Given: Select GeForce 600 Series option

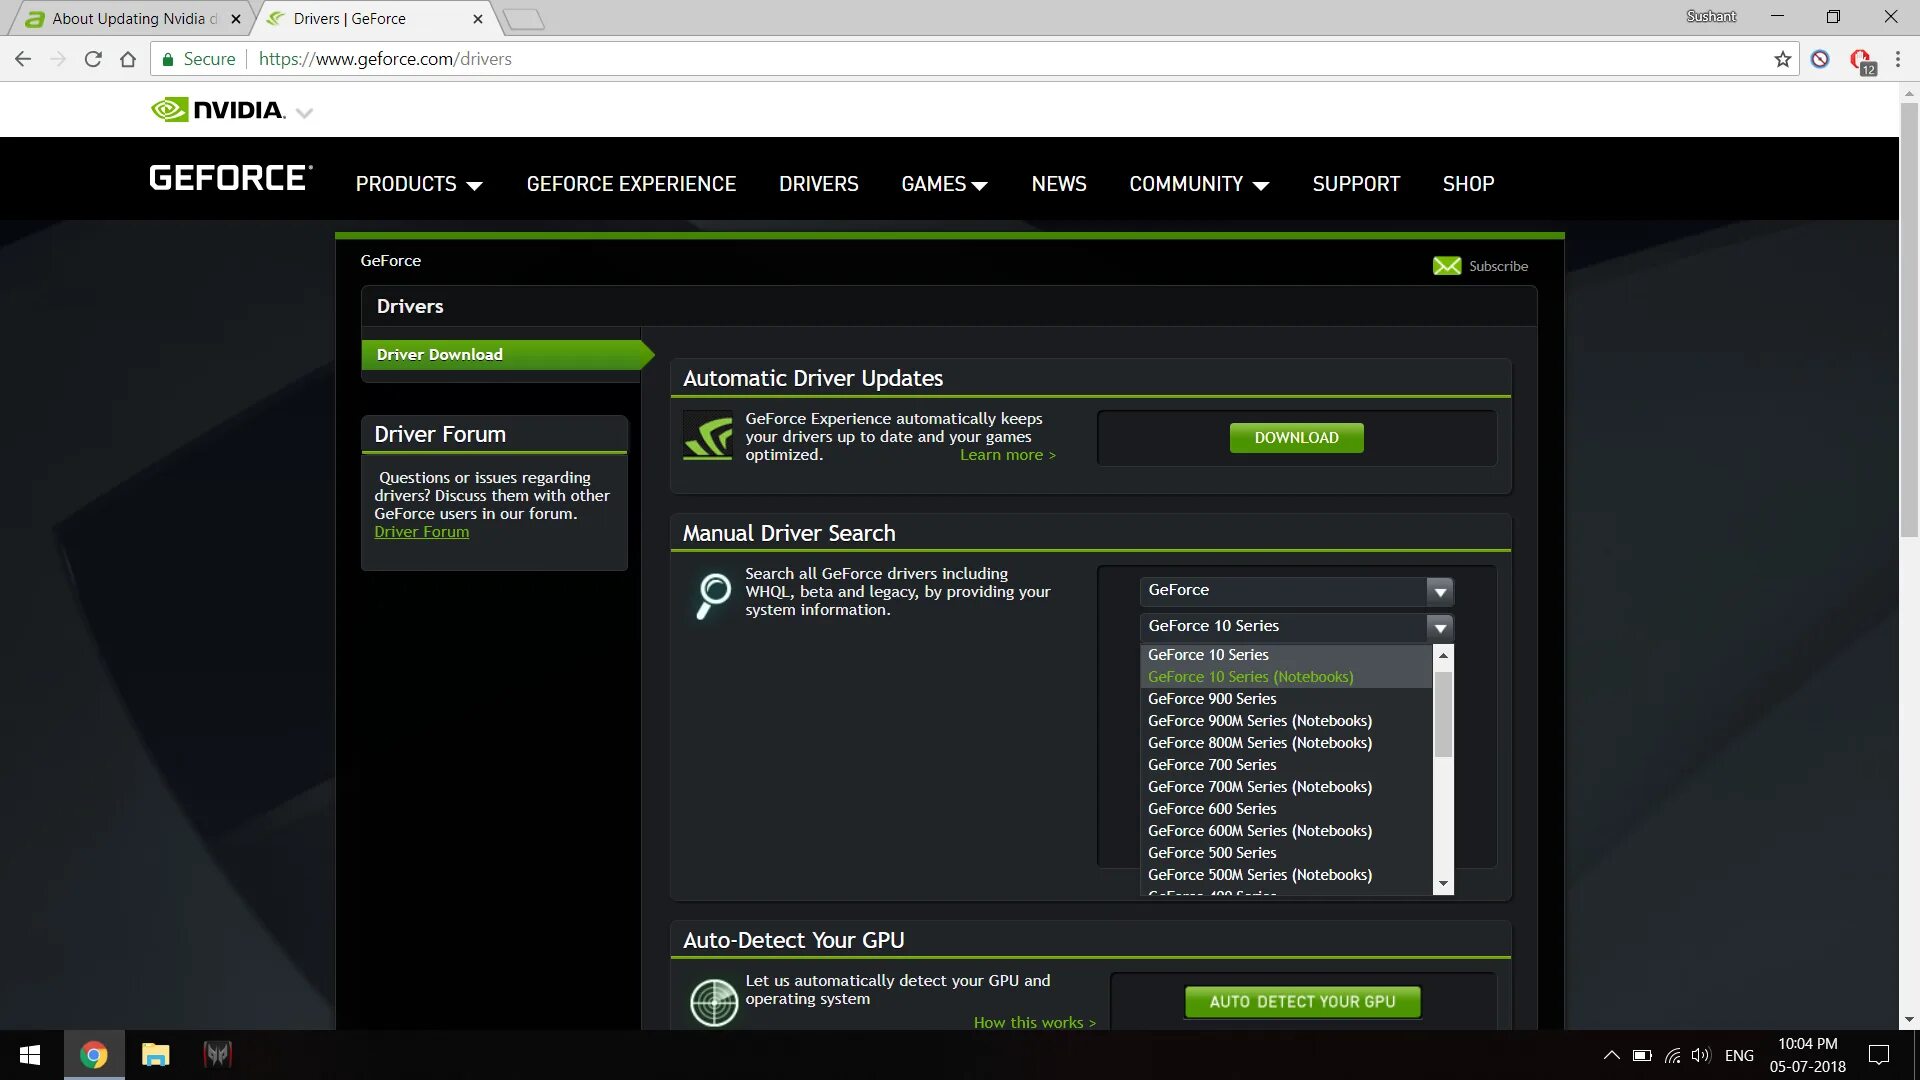Looking at the screenshot, I should tap(1286, 809).
